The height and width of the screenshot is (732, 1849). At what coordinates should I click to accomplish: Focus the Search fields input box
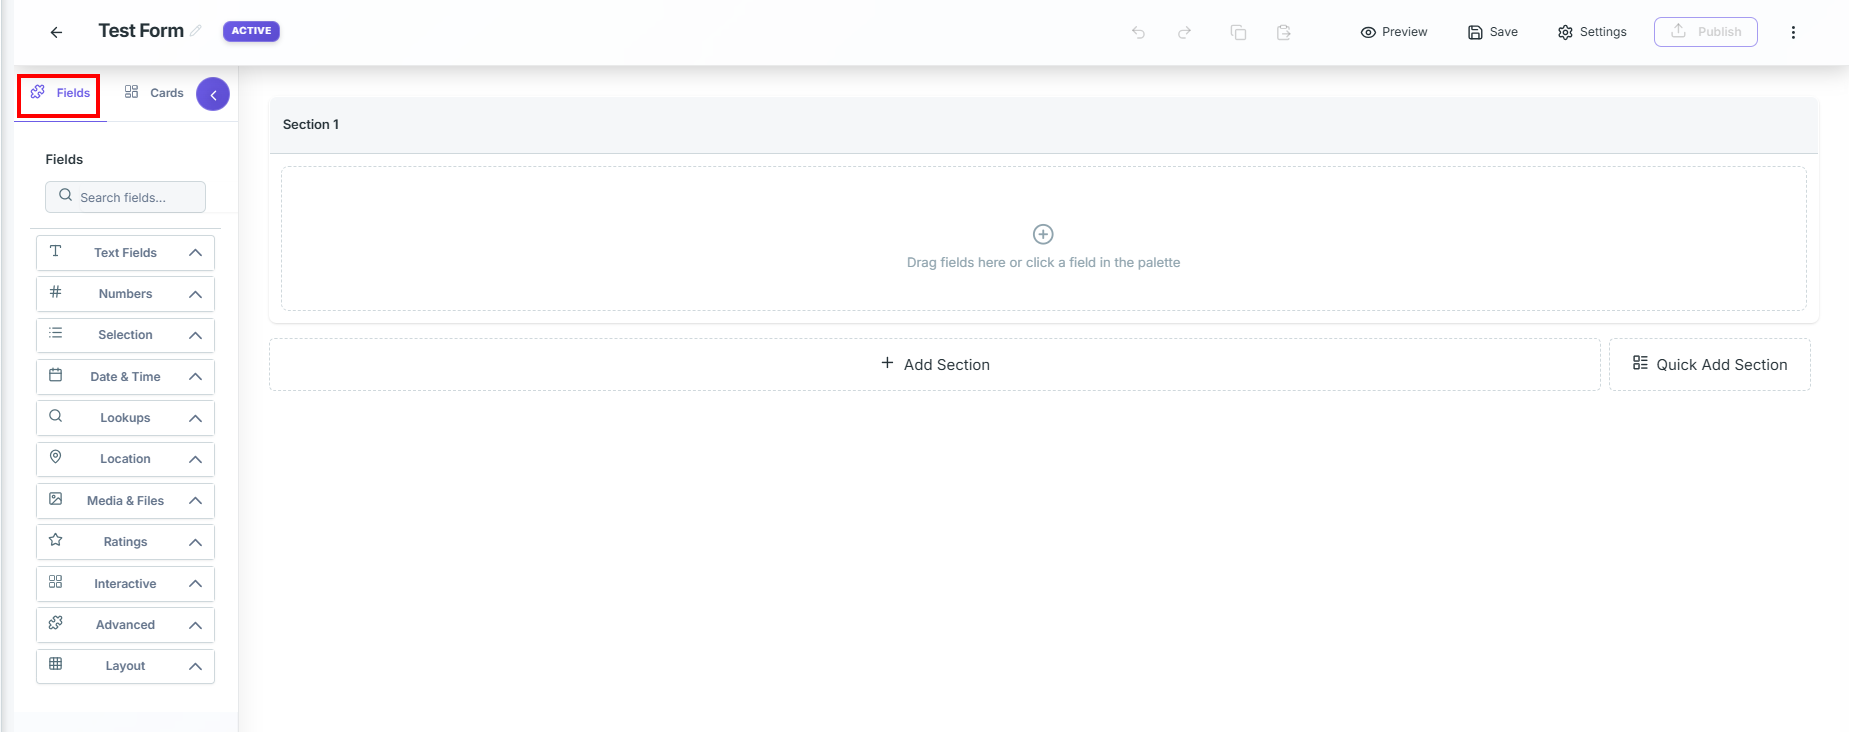pos(125,197)
